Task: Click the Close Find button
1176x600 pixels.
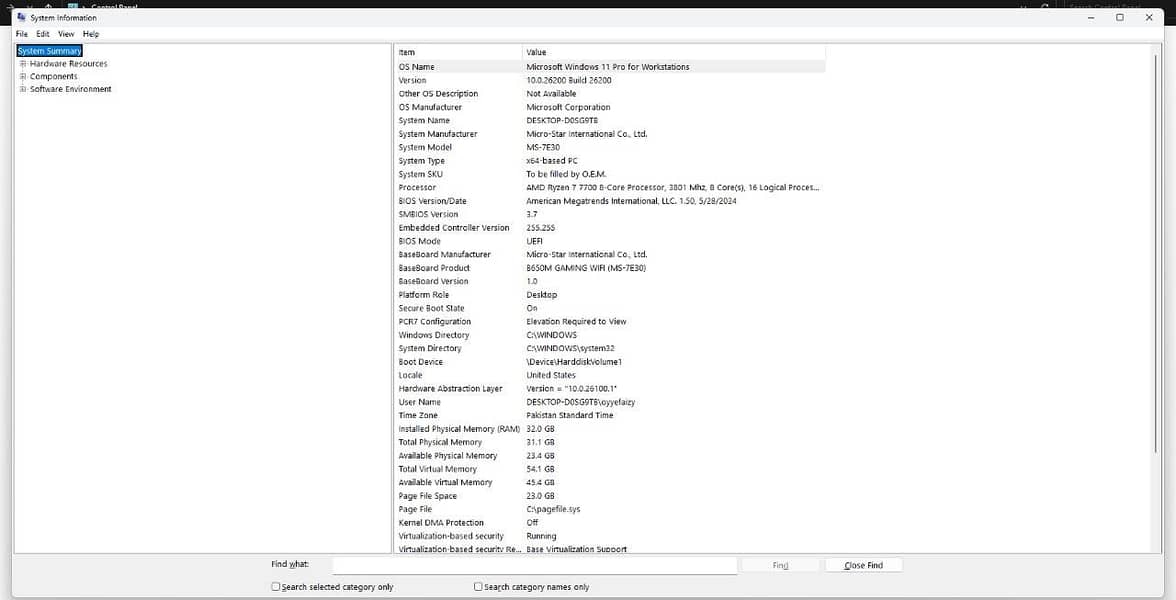Action: pos(863,566)
